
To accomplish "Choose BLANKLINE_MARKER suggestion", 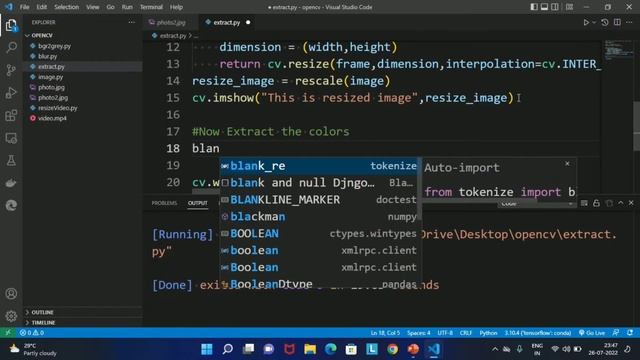I will click(x=318, y=200).
